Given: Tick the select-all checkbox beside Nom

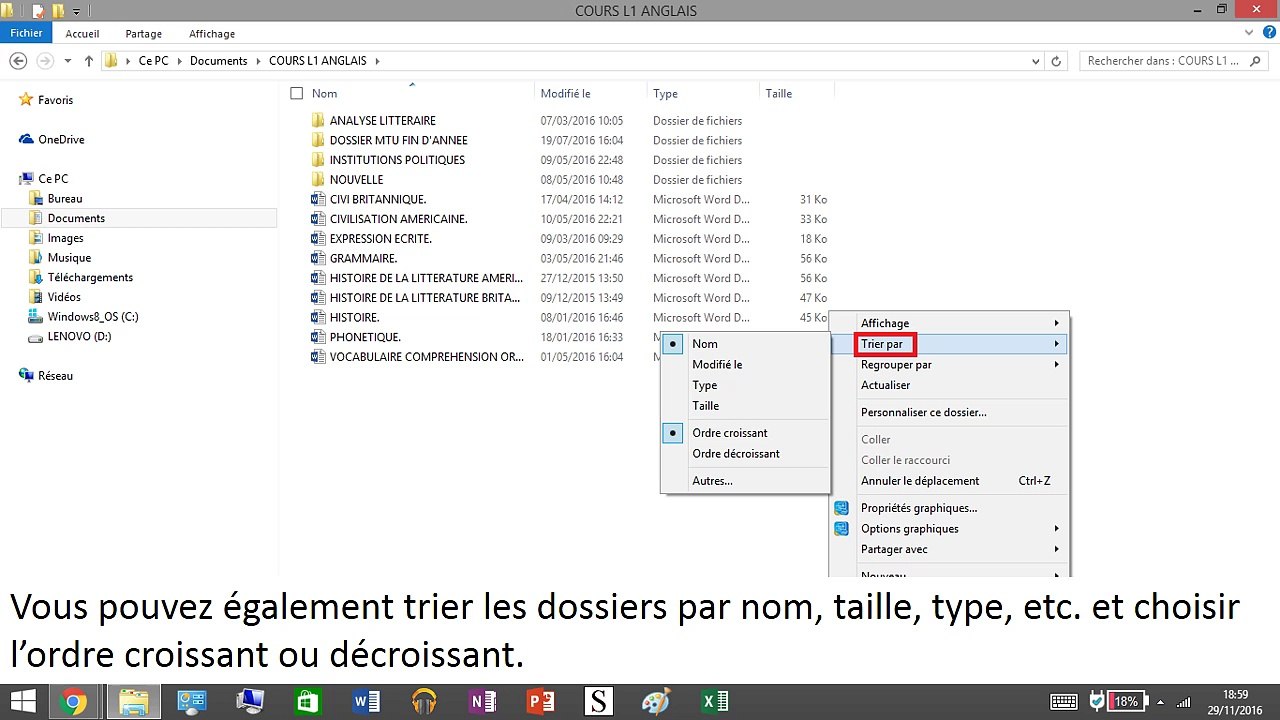Looking at the screenshot, I should point(296,93).
